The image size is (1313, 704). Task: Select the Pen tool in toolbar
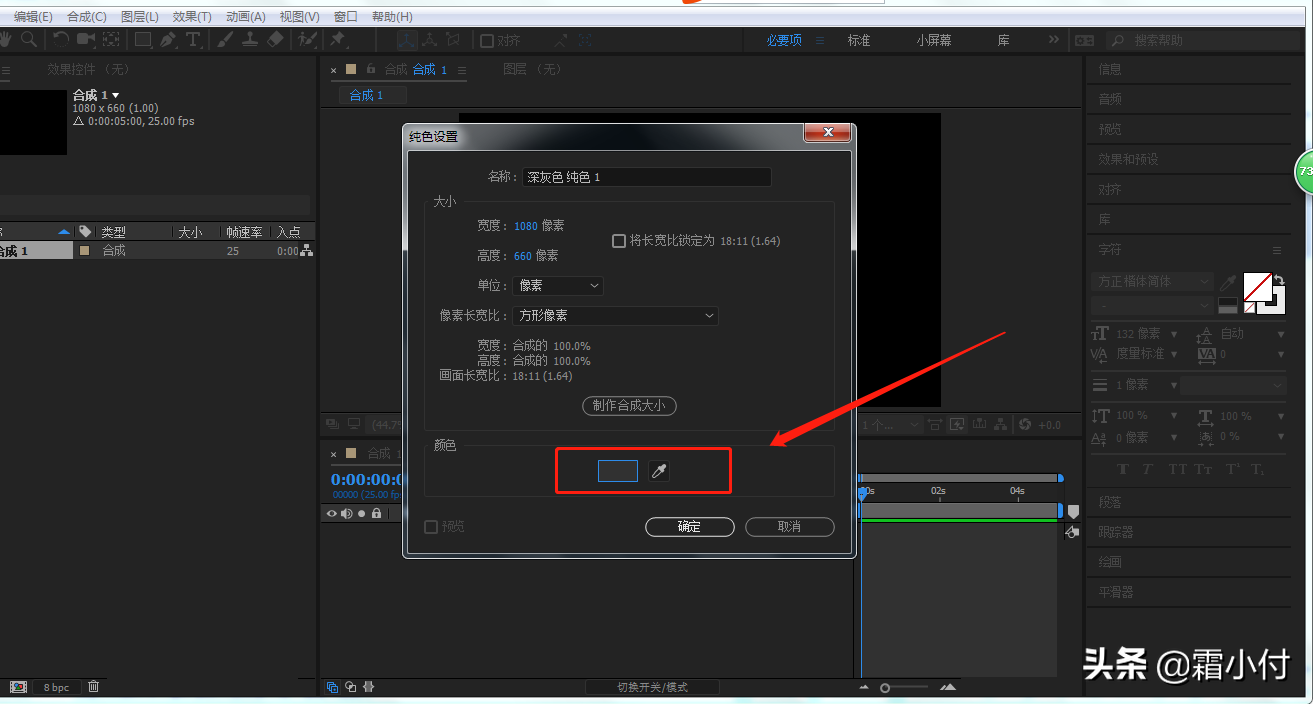167,39
